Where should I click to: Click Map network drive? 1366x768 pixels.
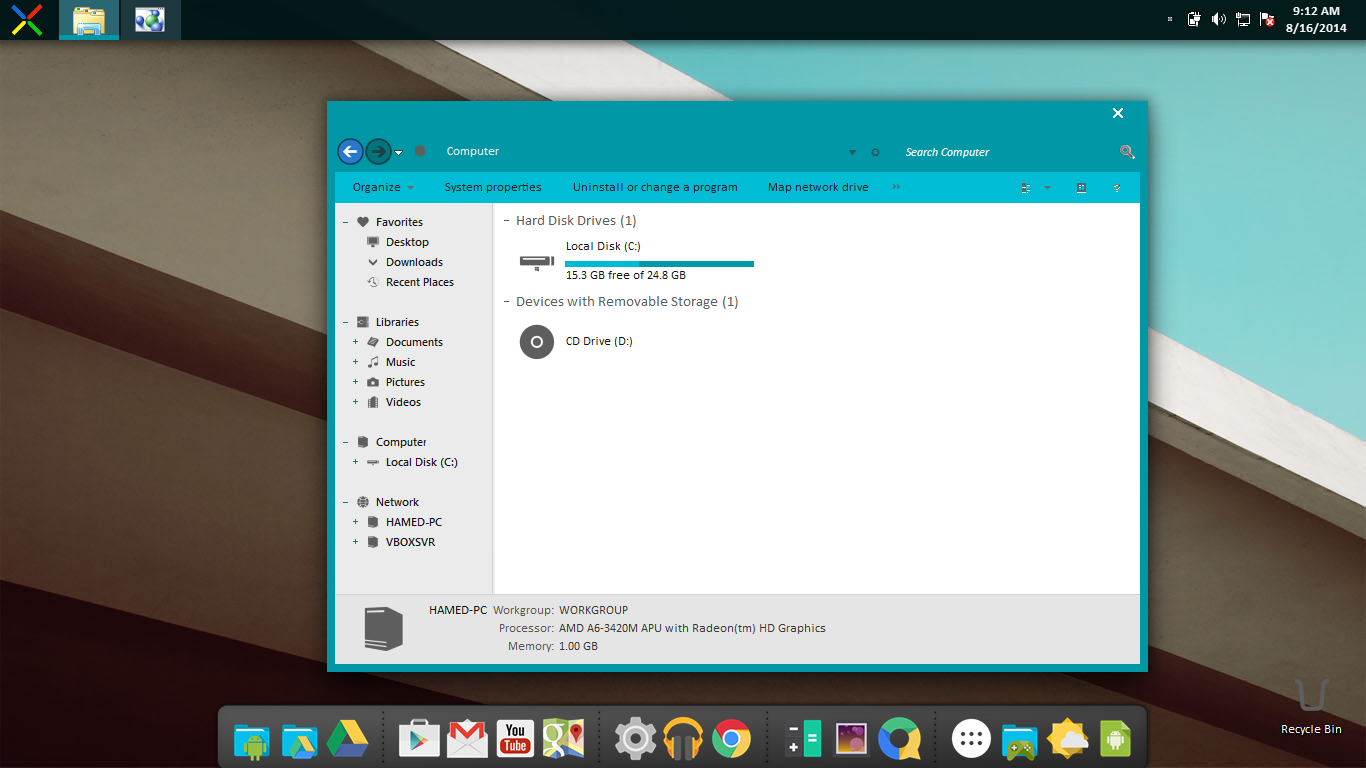(818, 188)
